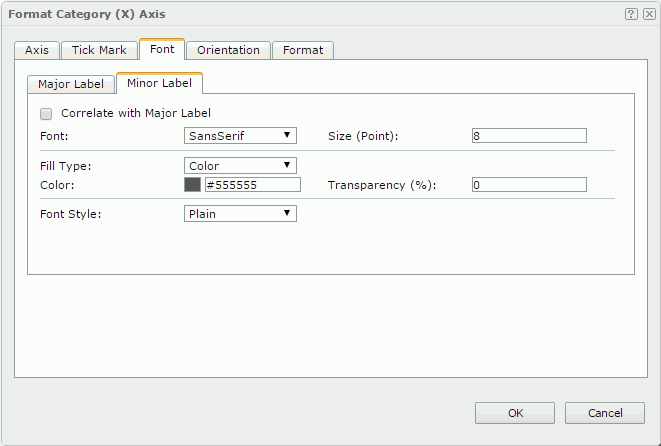Click the Transparency (%) input field

[529, 185]
